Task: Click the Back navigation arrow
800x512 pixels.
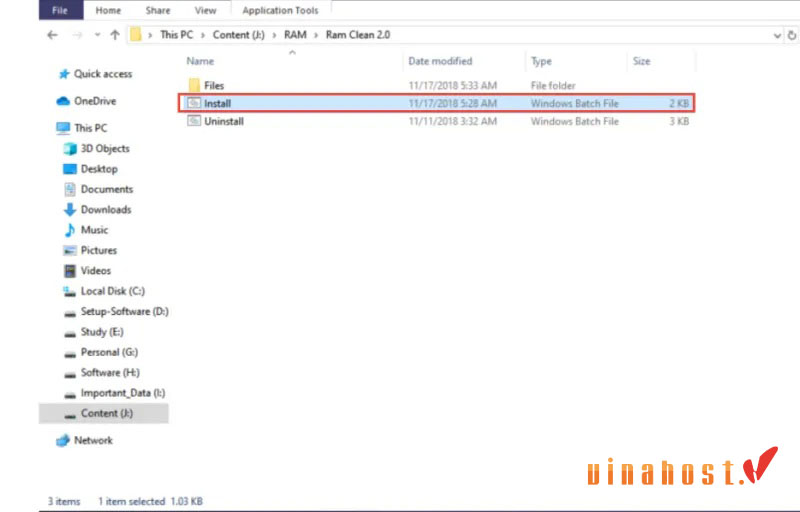Action: coord(52,34)
